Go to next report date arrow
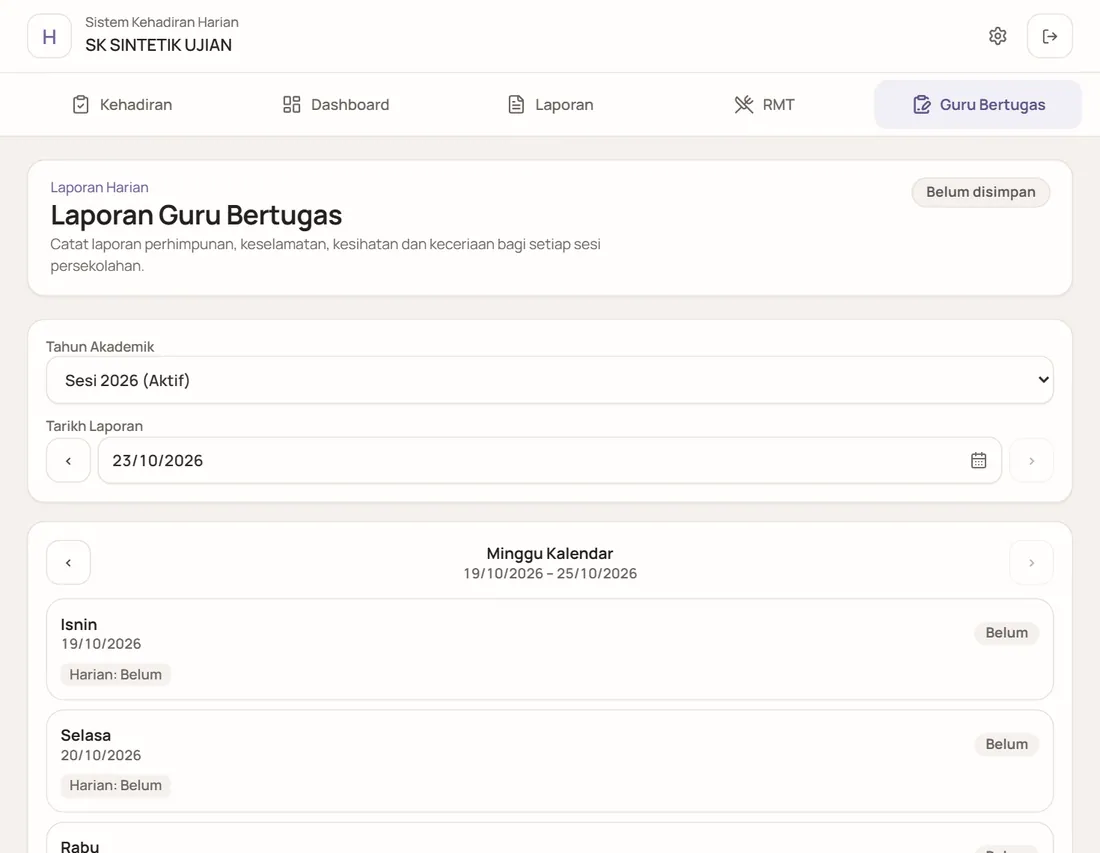 1031,460
